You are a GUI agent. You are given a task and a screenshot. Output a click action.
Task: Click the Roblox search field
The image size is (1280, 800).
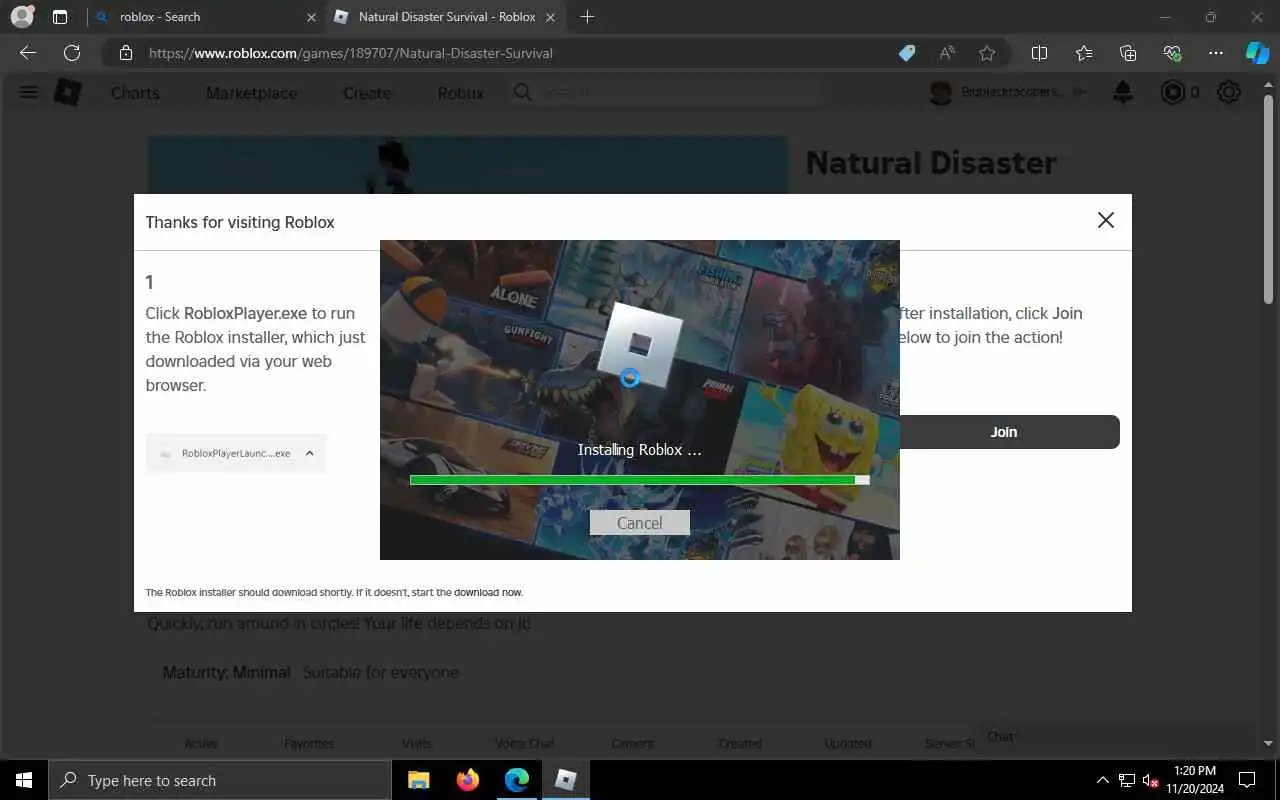pyautogui.click(x=665, y=92)
